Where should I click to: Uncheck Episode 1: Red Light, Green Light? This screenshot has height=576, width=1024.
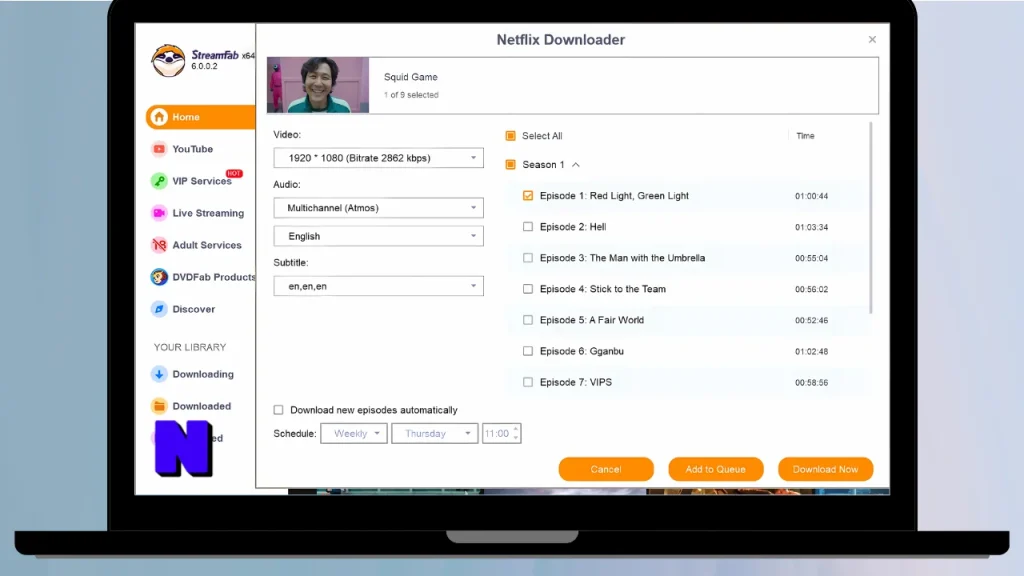click(528, 195)
